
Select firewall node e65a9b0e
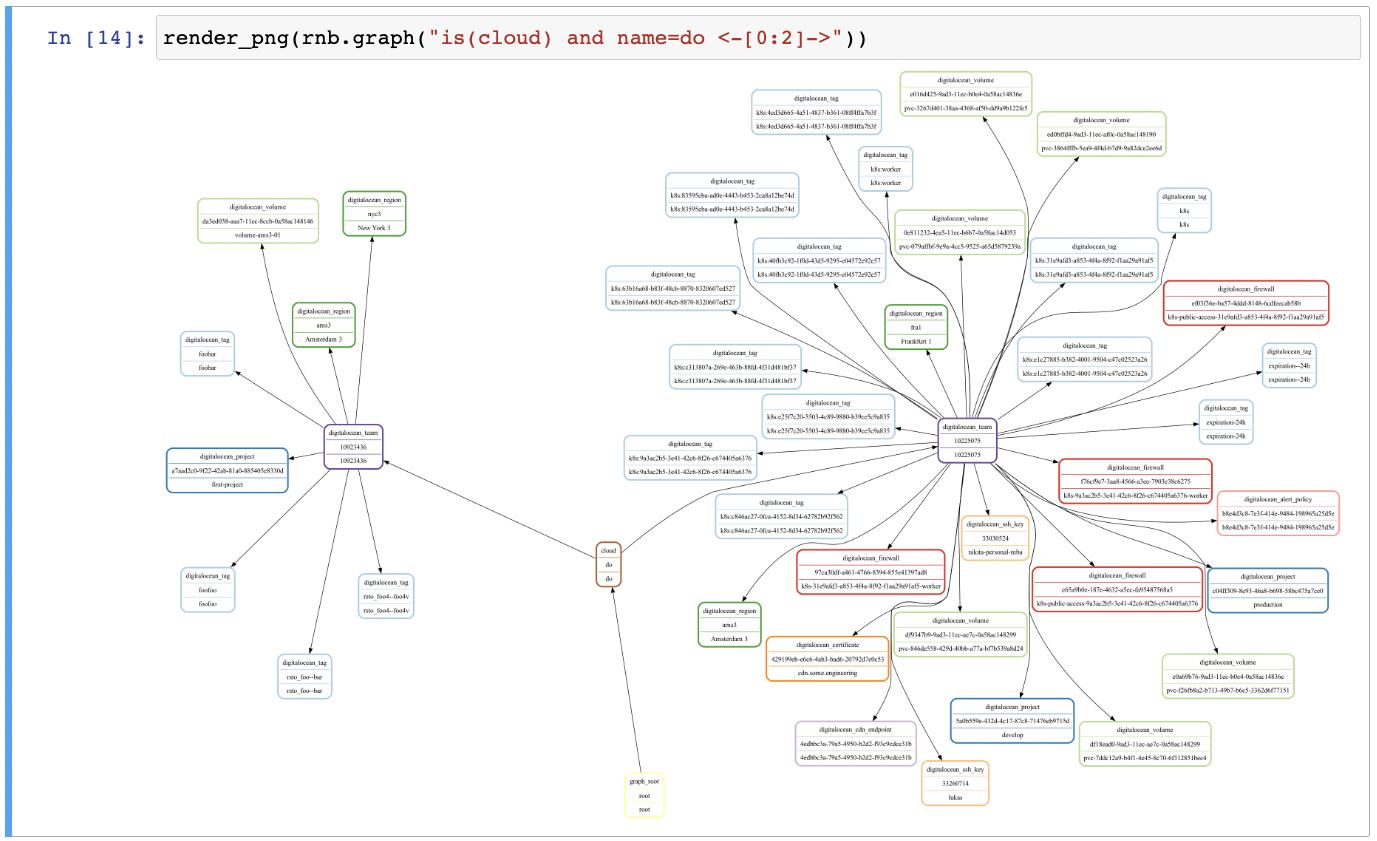1116,590
